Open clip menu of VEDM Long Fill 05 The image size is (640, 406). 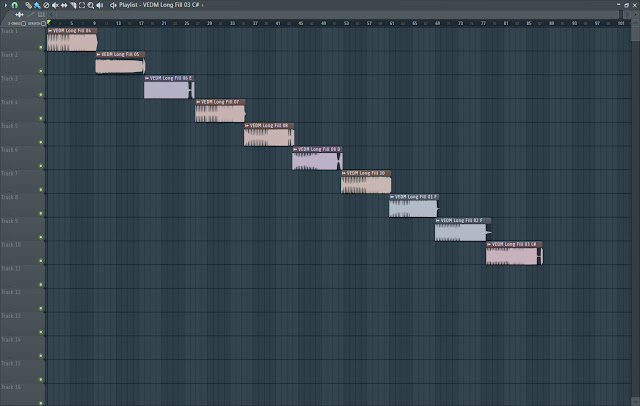click(x=98, y=54)
